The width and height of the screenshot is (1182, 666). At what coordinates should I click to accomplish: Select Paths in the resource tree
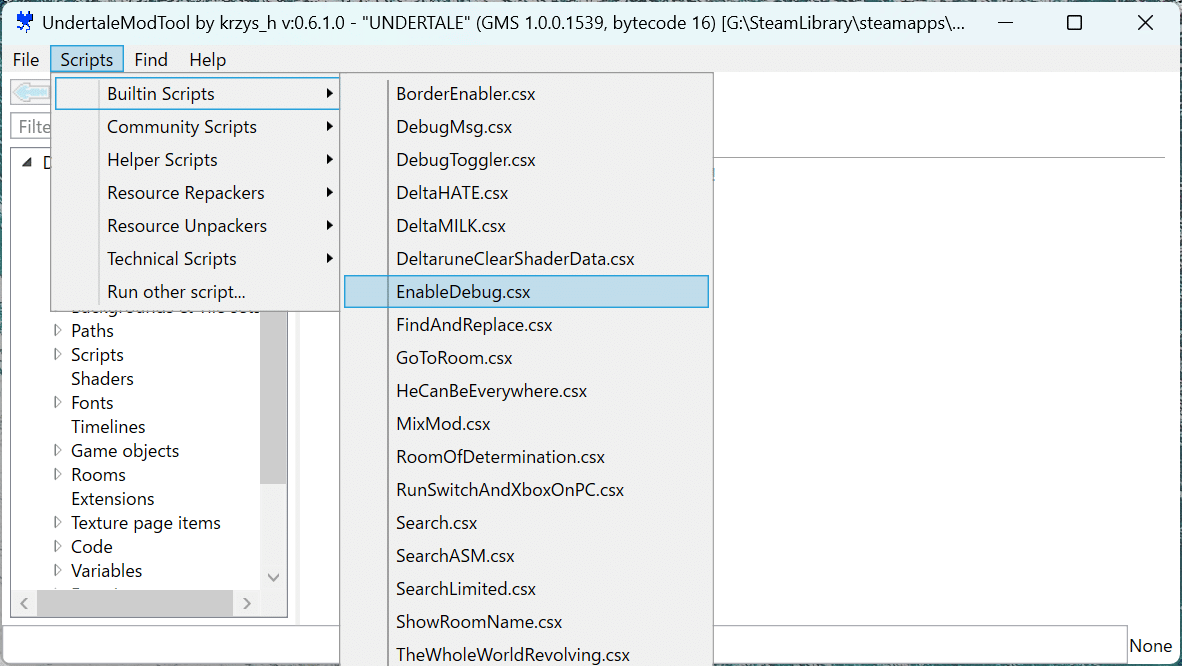92,330
